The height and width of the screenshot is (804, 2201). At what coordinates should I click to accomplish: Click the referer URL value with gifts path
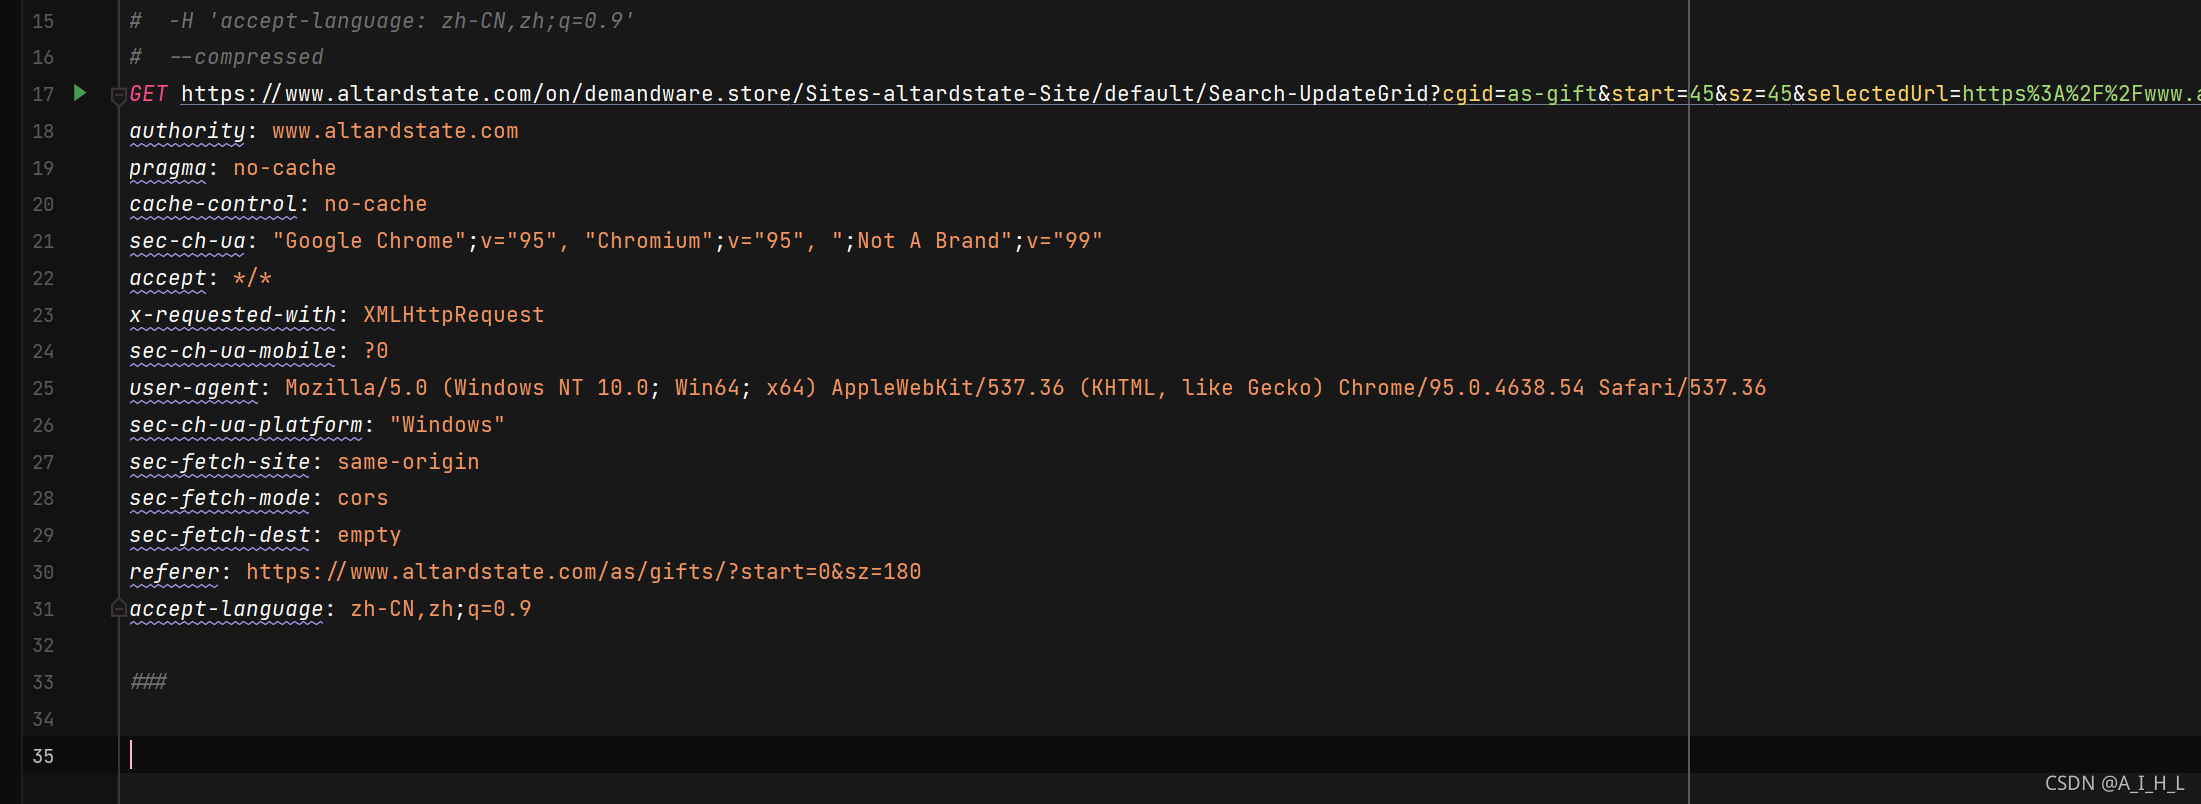[584, 572]
